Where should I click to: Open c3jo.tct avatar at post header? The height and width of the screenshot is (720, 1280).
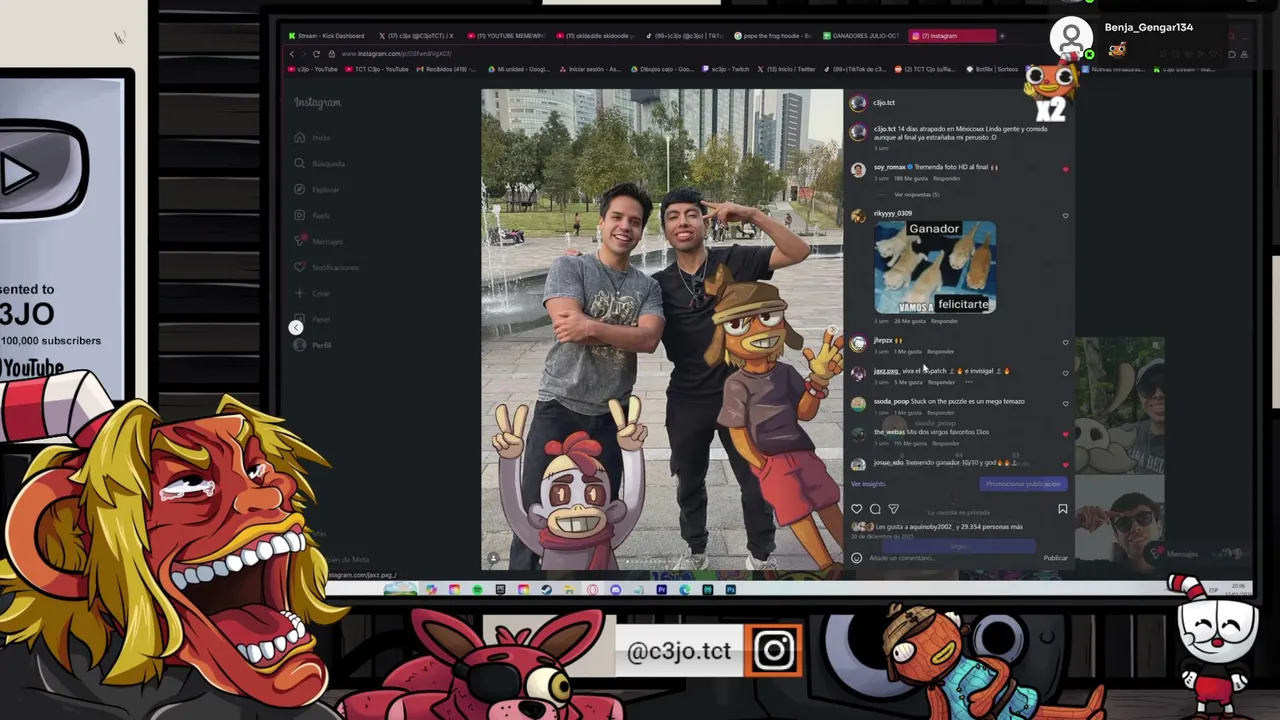coord(858,103)
